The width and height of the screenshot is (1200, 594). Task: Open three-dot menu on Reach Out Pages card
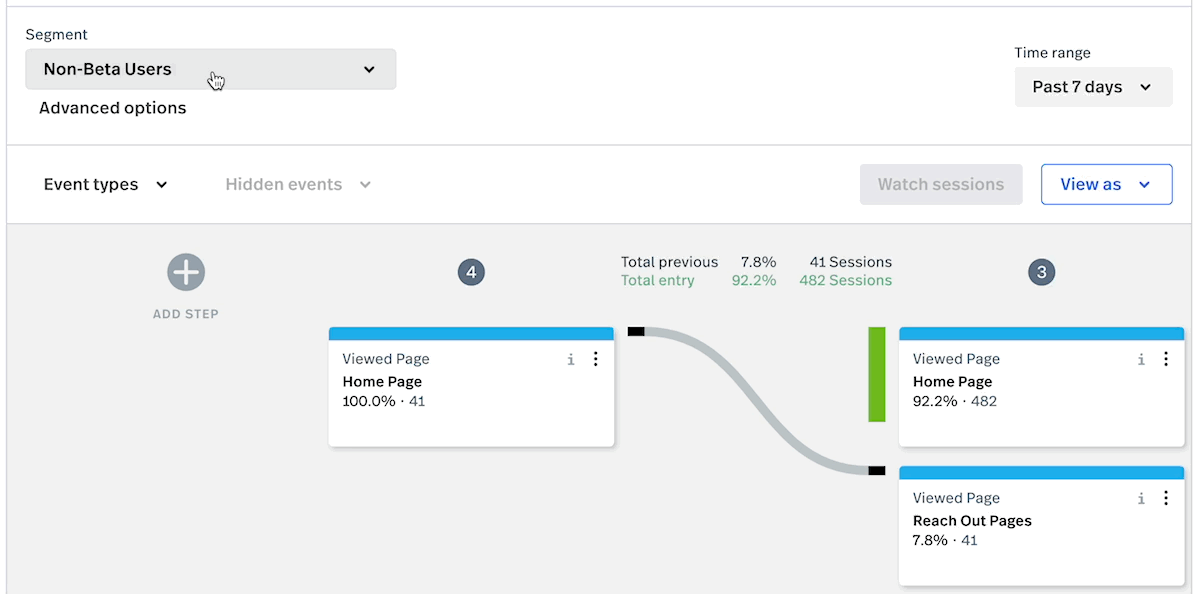(x=1166, y=498)
